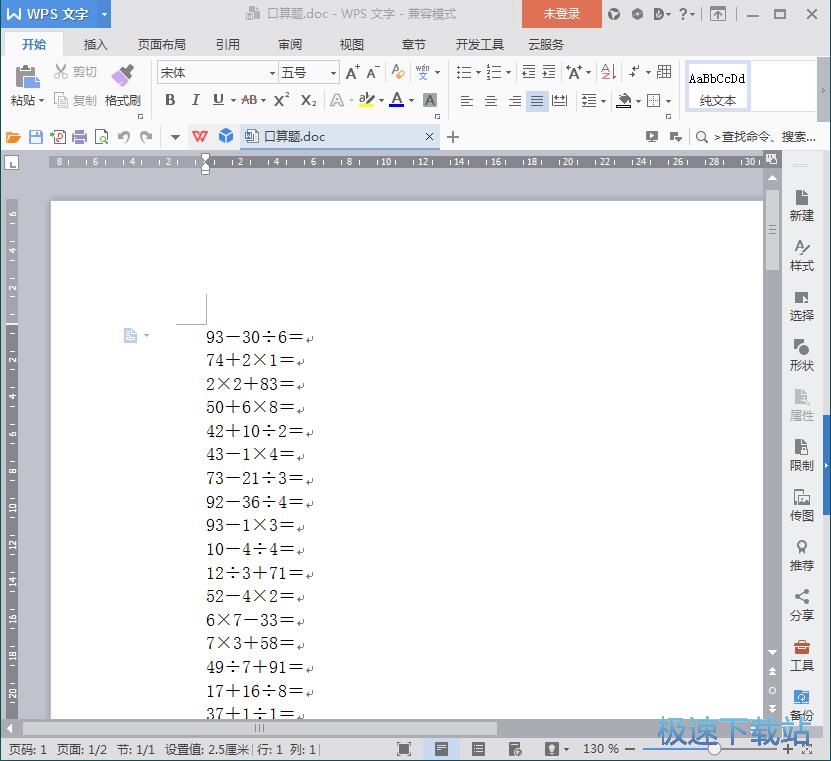831x761 pixels.
Task: Open the sort icon in the ribbon
Action: 608,72
